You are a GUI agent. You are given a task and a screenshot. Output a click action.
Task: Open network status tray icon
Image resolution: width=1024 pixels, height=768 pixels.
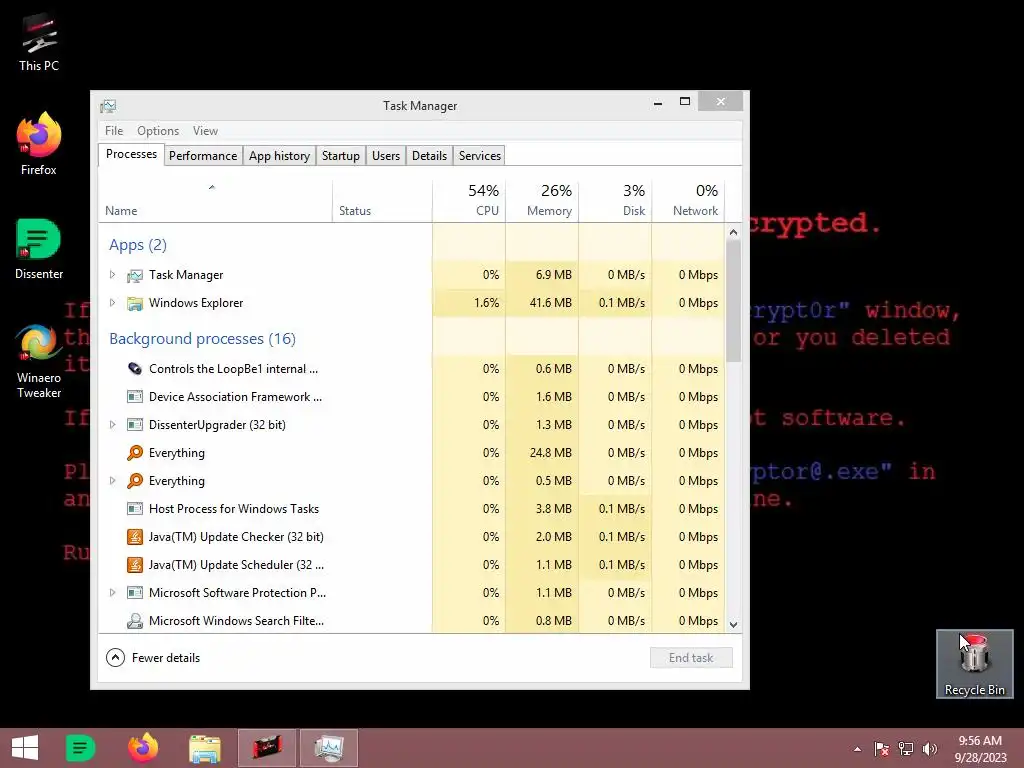906,749
